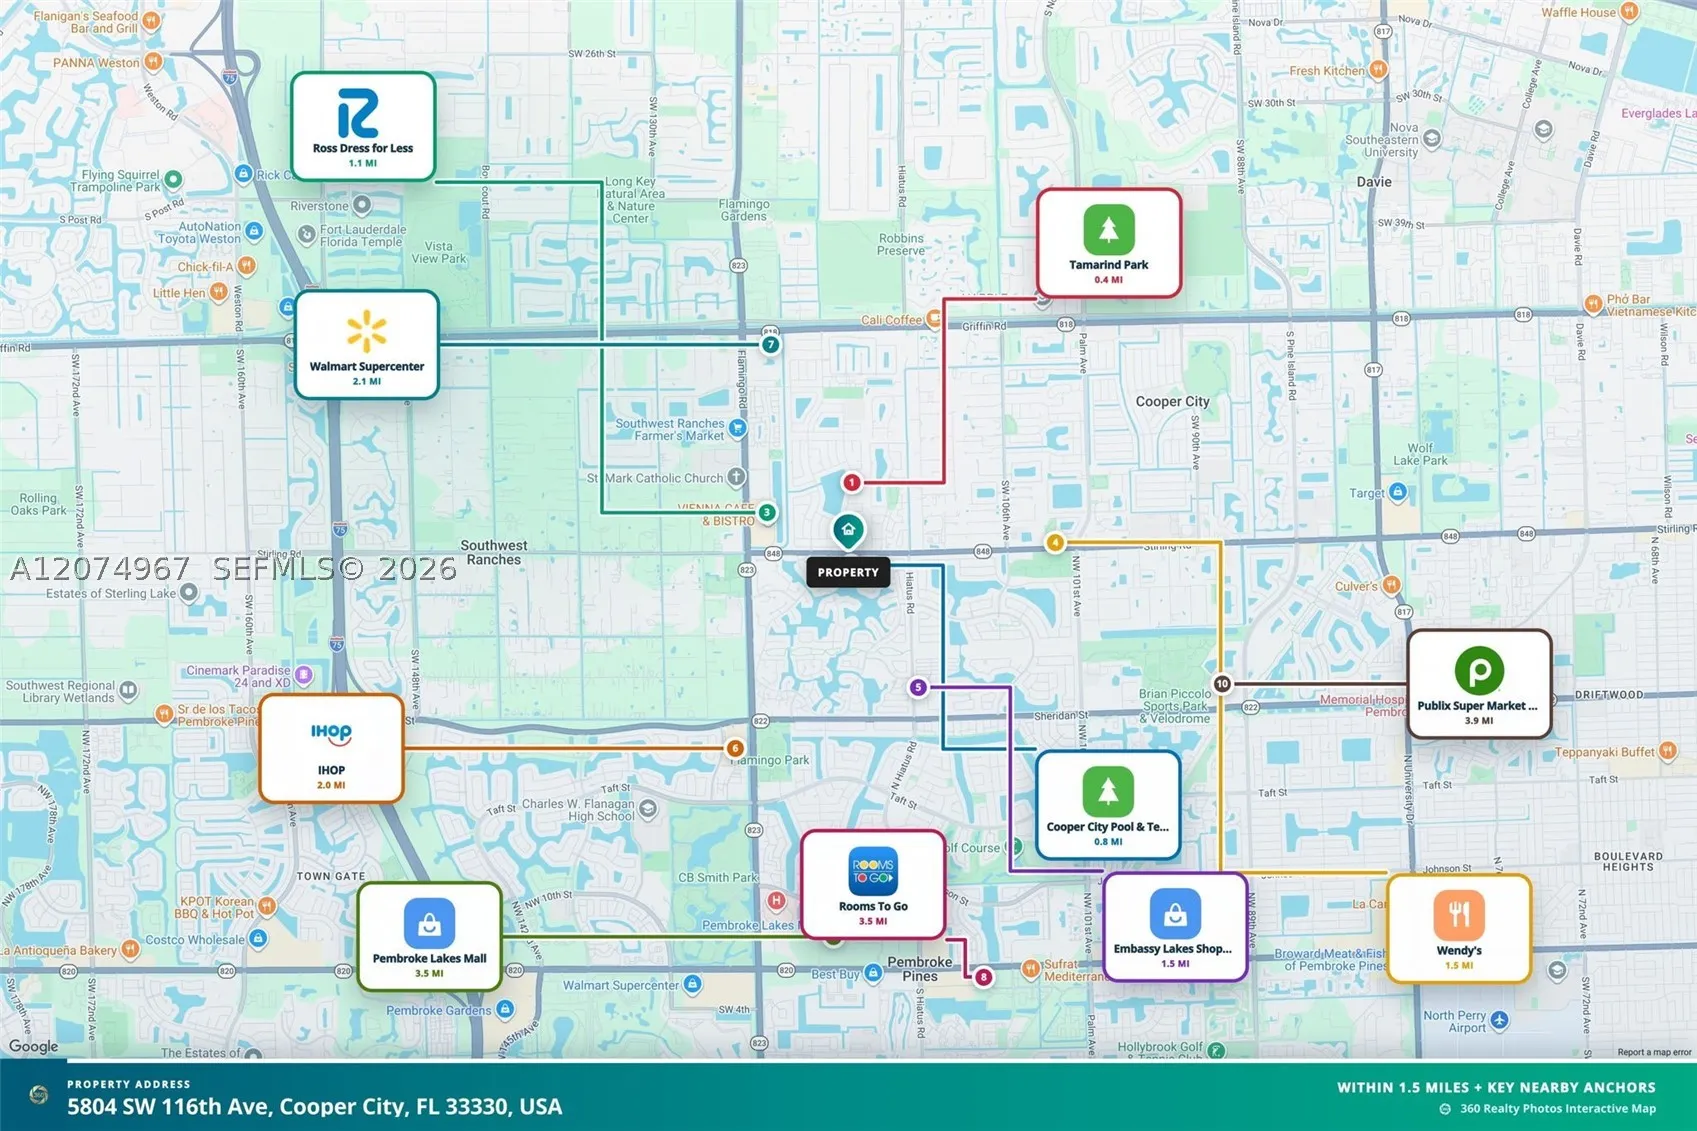
Task: Select numbered route marker 3
Action: (767, 512)
